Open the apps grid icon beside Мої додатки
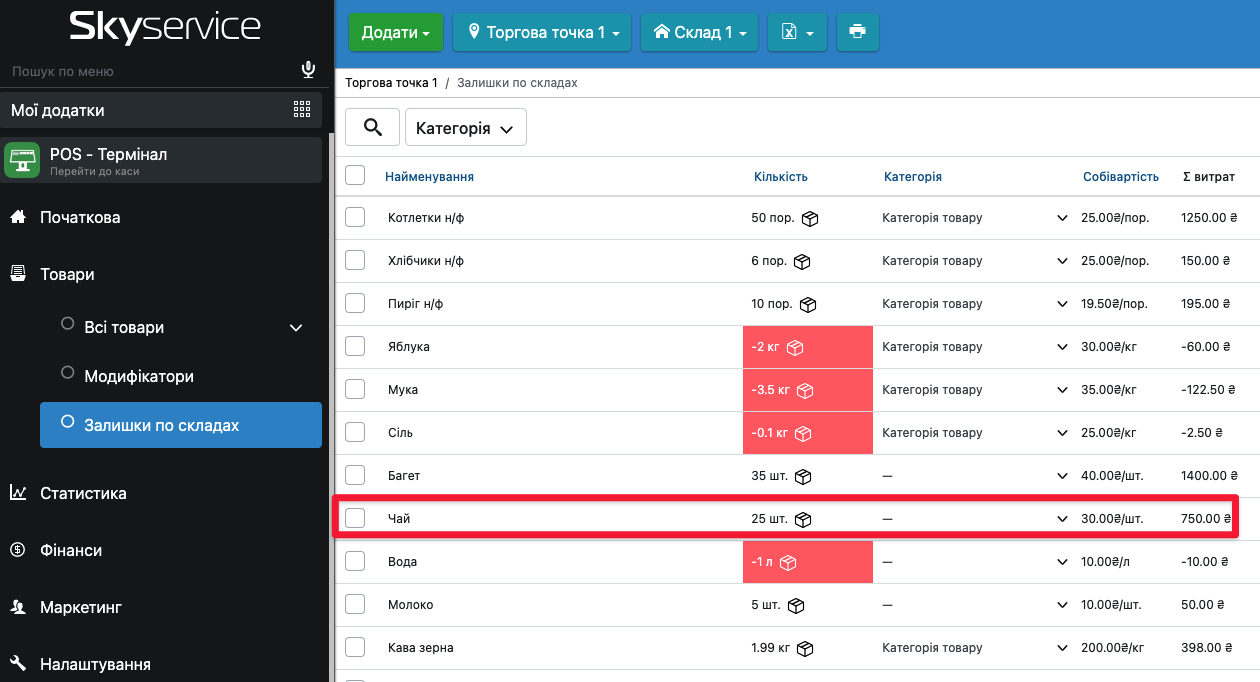This screenshot has height=682, width=1260. 302,110
